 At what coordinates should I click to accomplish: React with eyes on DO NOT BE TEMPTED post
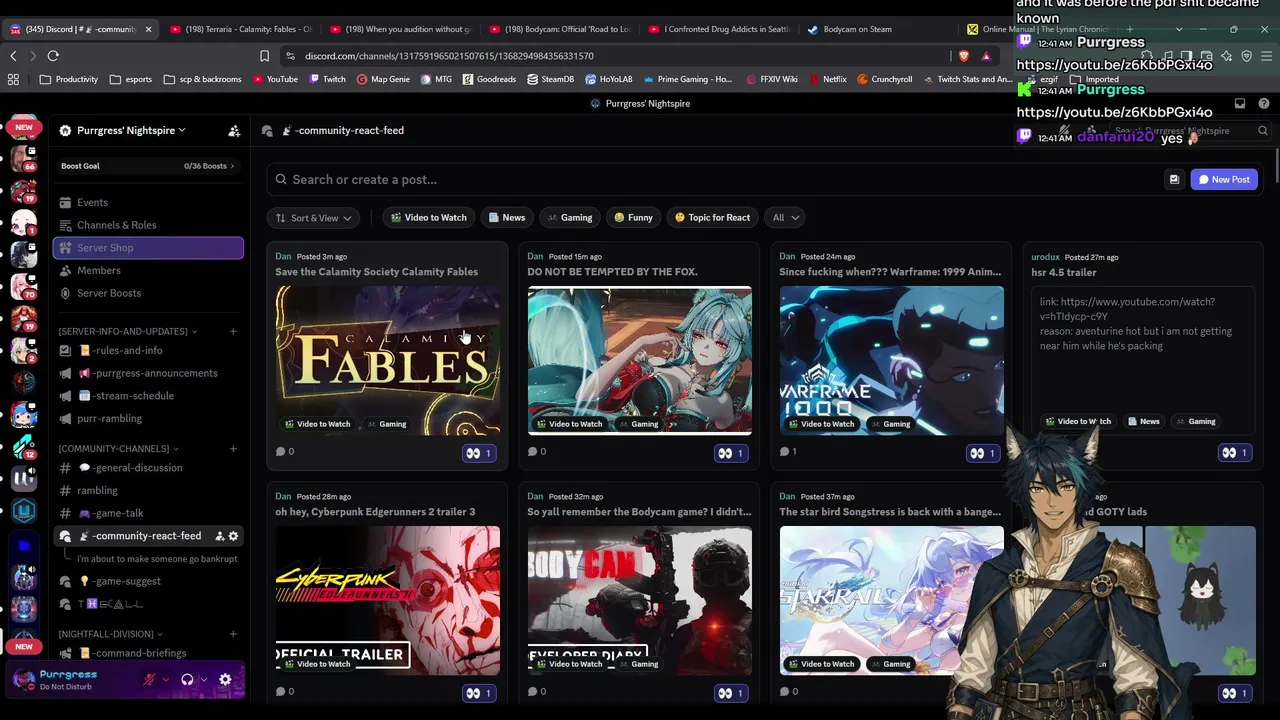click(x=732, y=453)
